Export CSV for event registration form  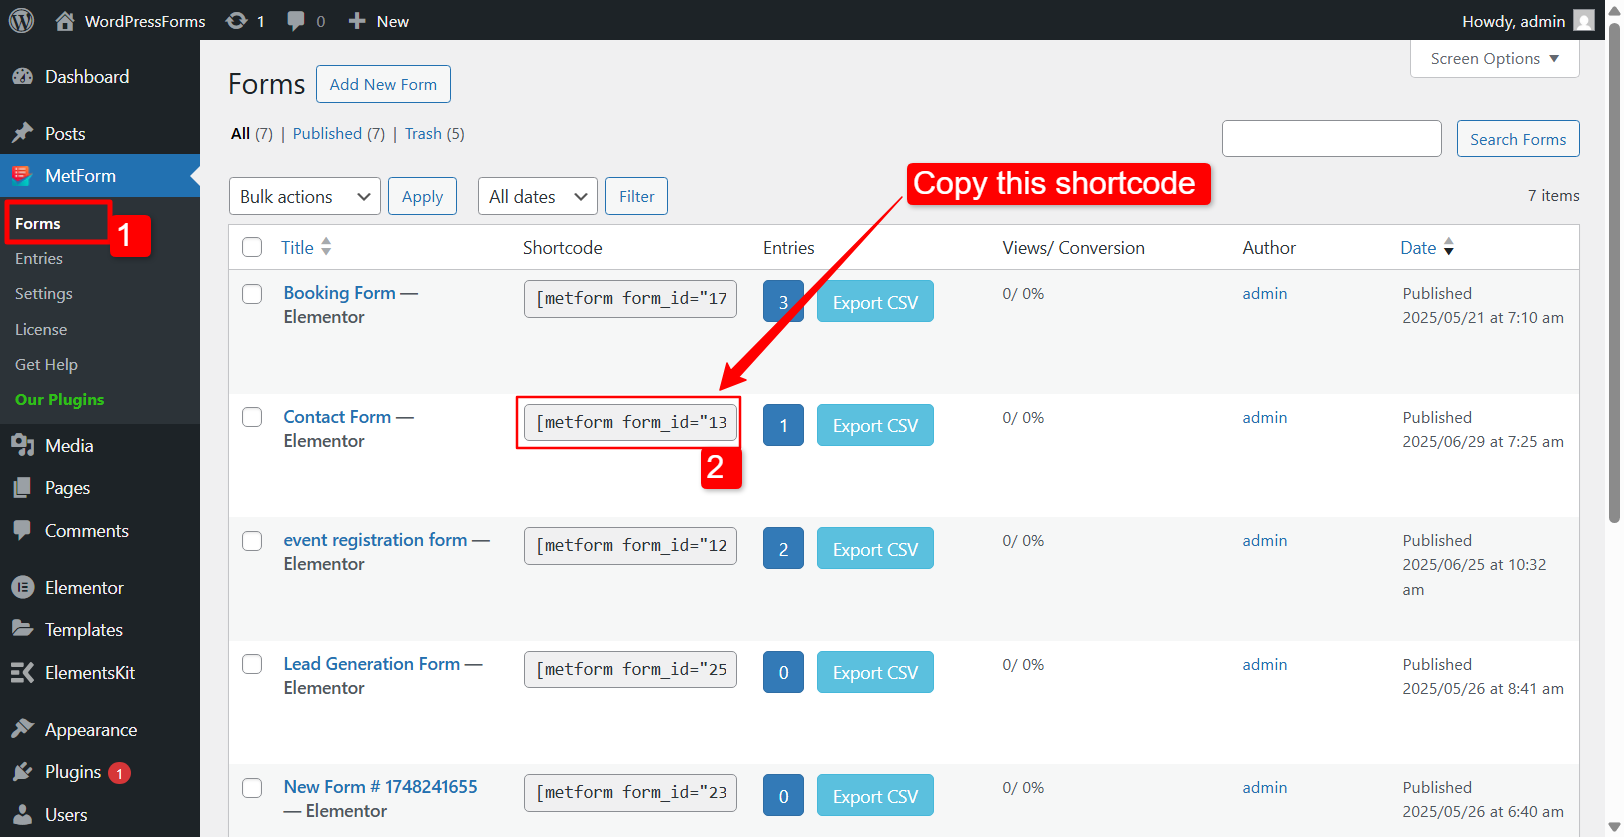pos(875,549)
